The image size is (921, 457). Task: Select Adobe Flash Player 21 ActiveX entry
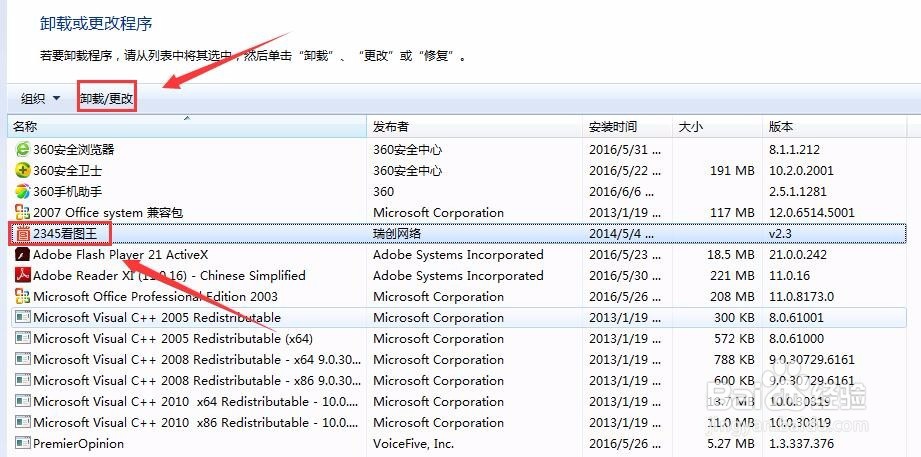click(120, 255)
